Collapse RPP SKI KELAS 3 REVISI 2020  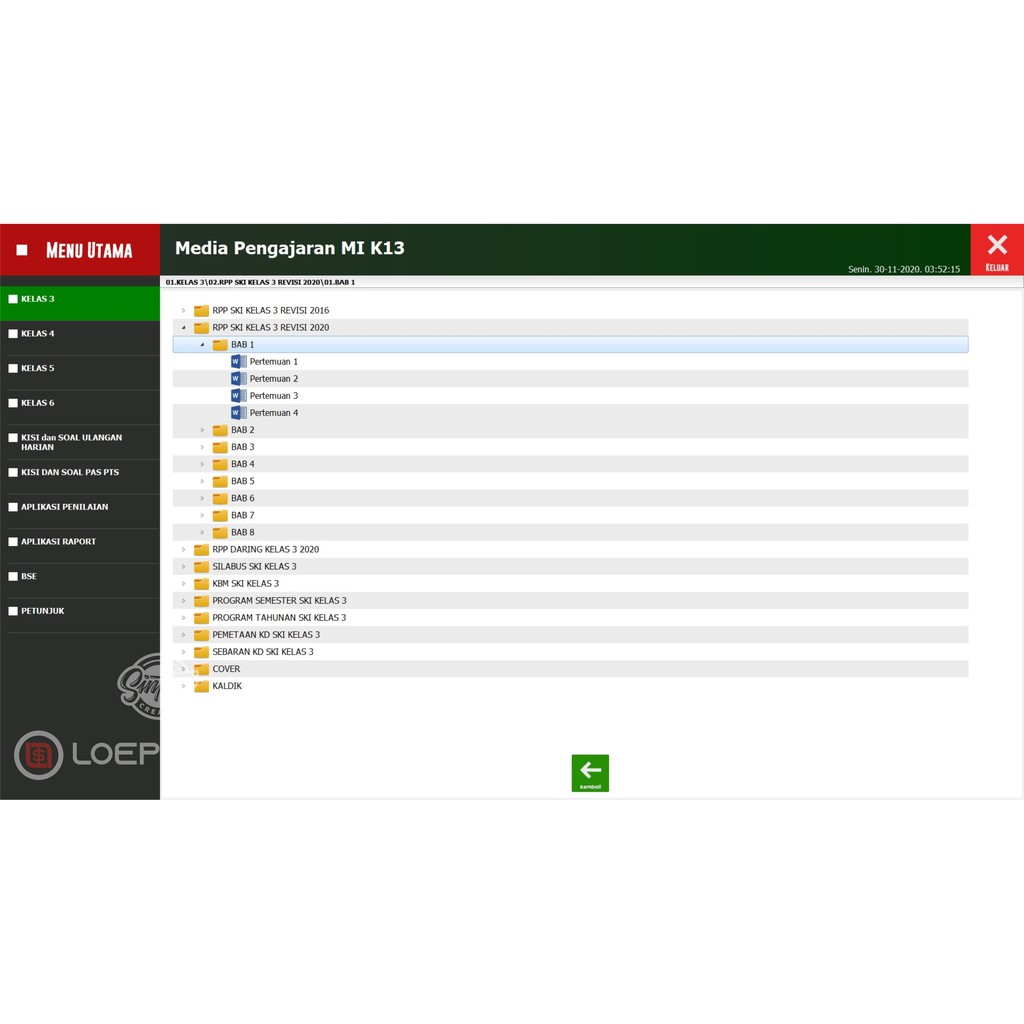tap(184, 328)
